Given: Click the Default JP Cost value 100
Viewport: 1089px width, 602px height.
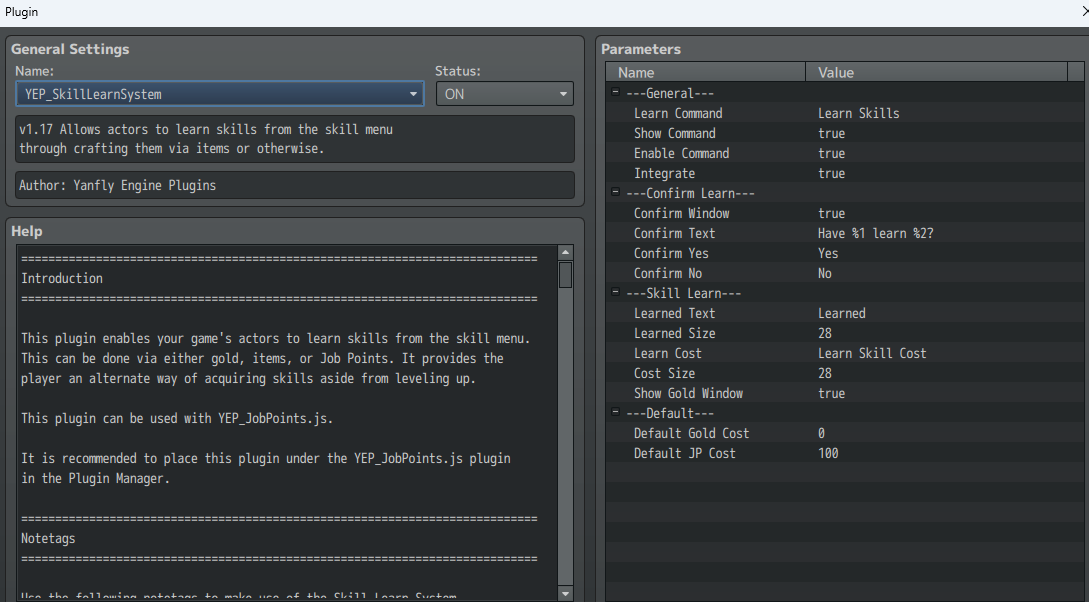Looking at the screenshot, I should coord(828,453).
